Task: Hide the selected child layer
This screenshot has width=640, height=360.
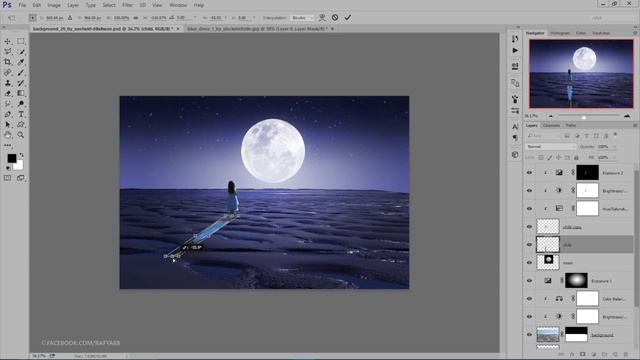Action: 529,244
